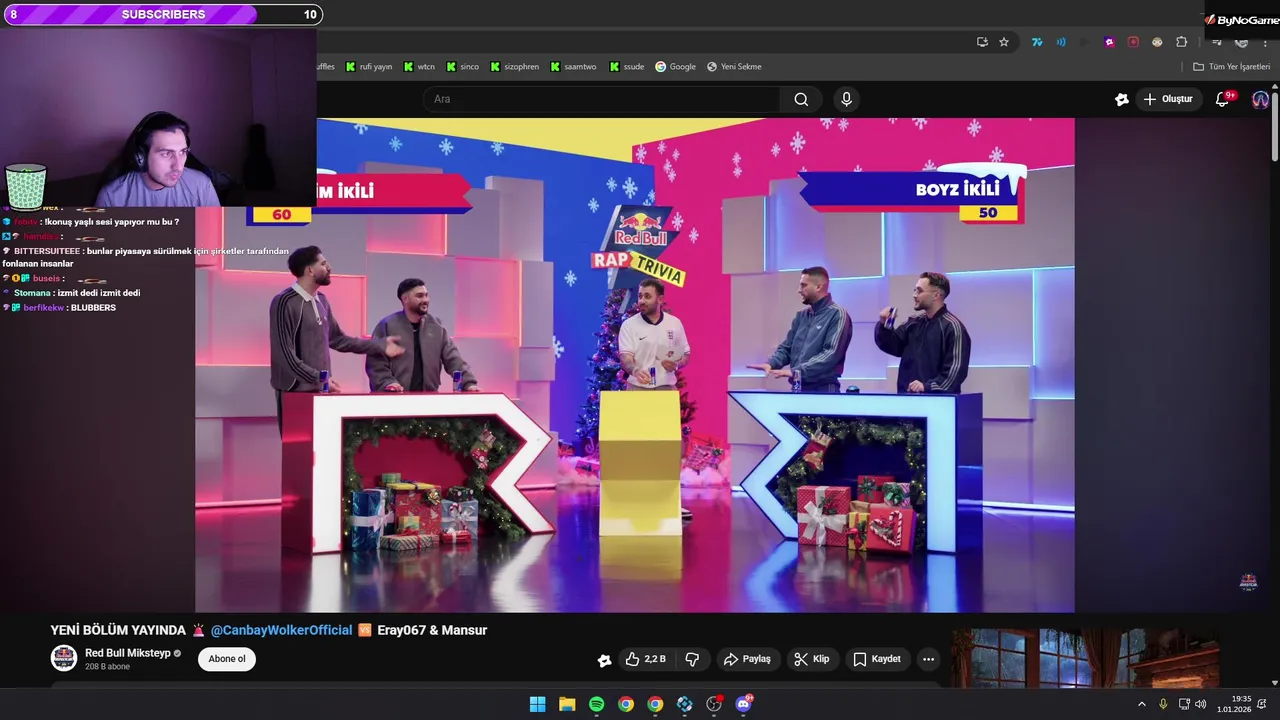Like the video with thumbs-up button
This screenshot has height=720, width=1280.
pyautogui.click(x=645, y=659)
